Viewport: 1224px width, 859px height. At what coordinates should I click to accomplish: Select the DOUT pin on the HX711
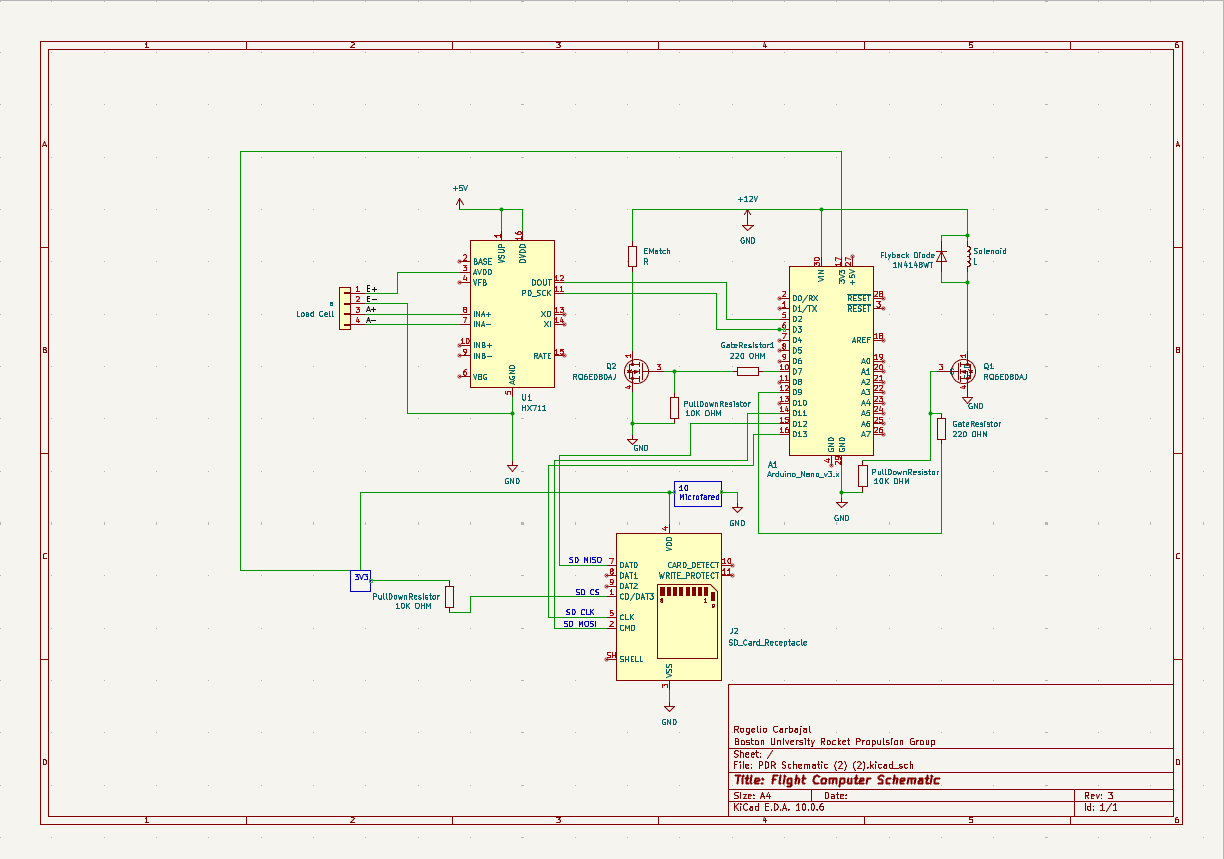(541, 282)
